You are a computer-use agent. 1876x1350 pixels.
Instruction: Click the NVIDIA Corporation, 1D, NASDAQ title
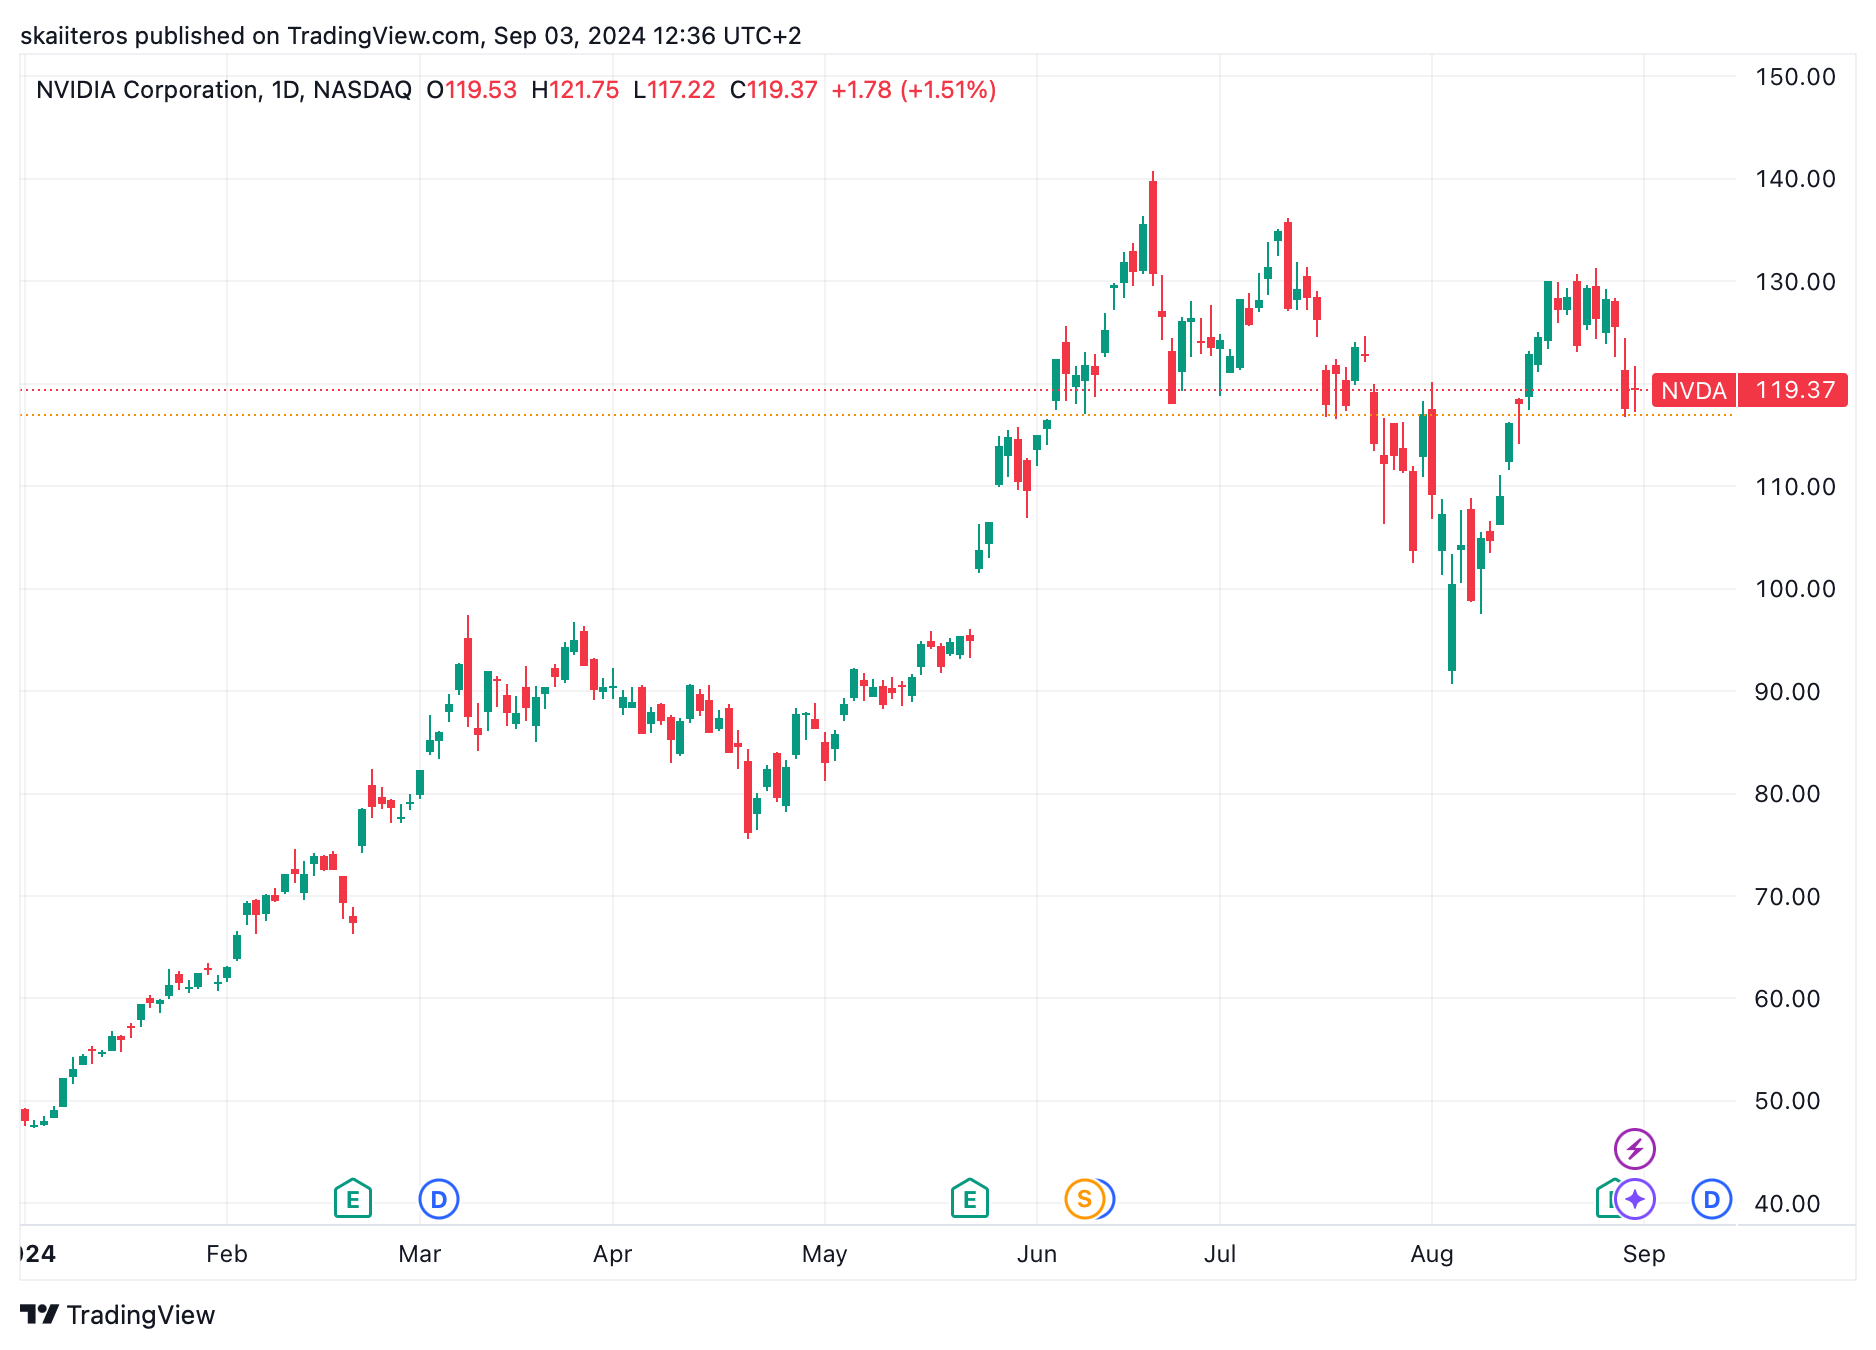(x=224, y=90)
